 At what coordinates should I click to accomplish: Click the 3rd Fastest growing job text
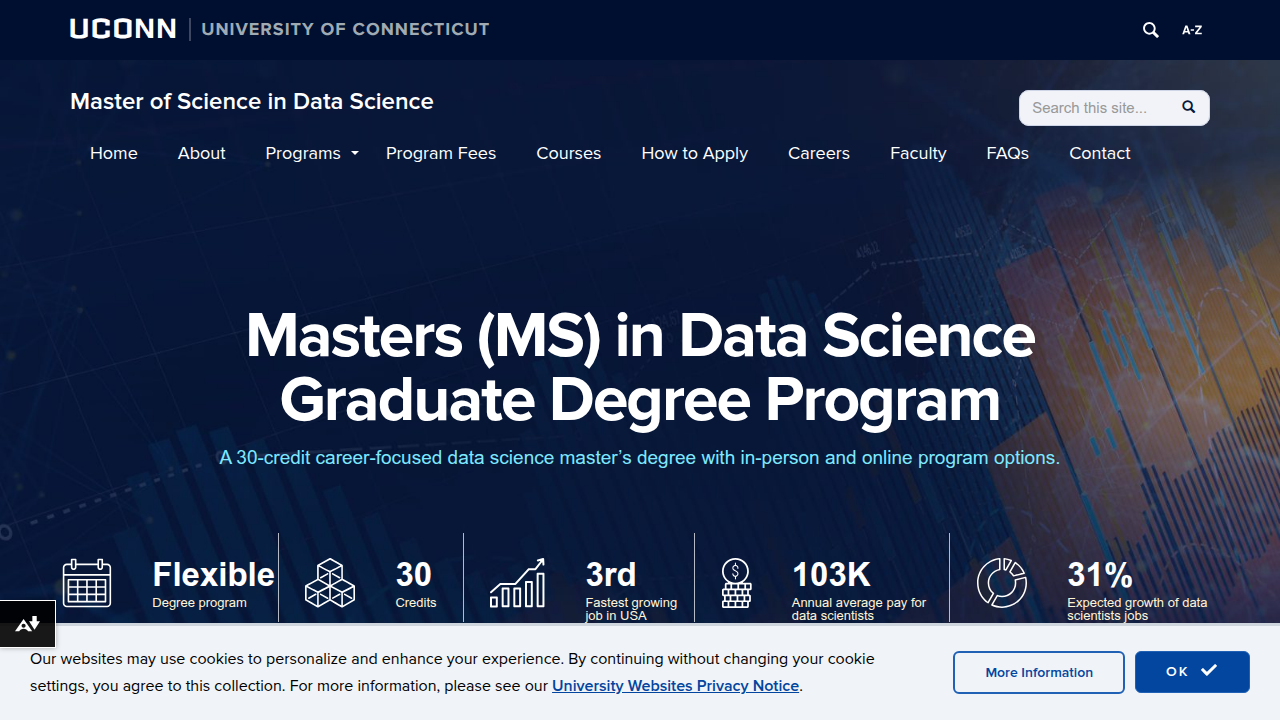[x=631, y=589]
